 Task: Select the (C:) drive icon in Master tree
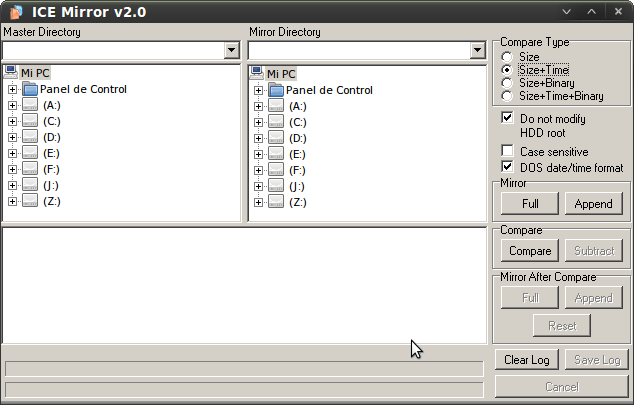pos(30,122)
